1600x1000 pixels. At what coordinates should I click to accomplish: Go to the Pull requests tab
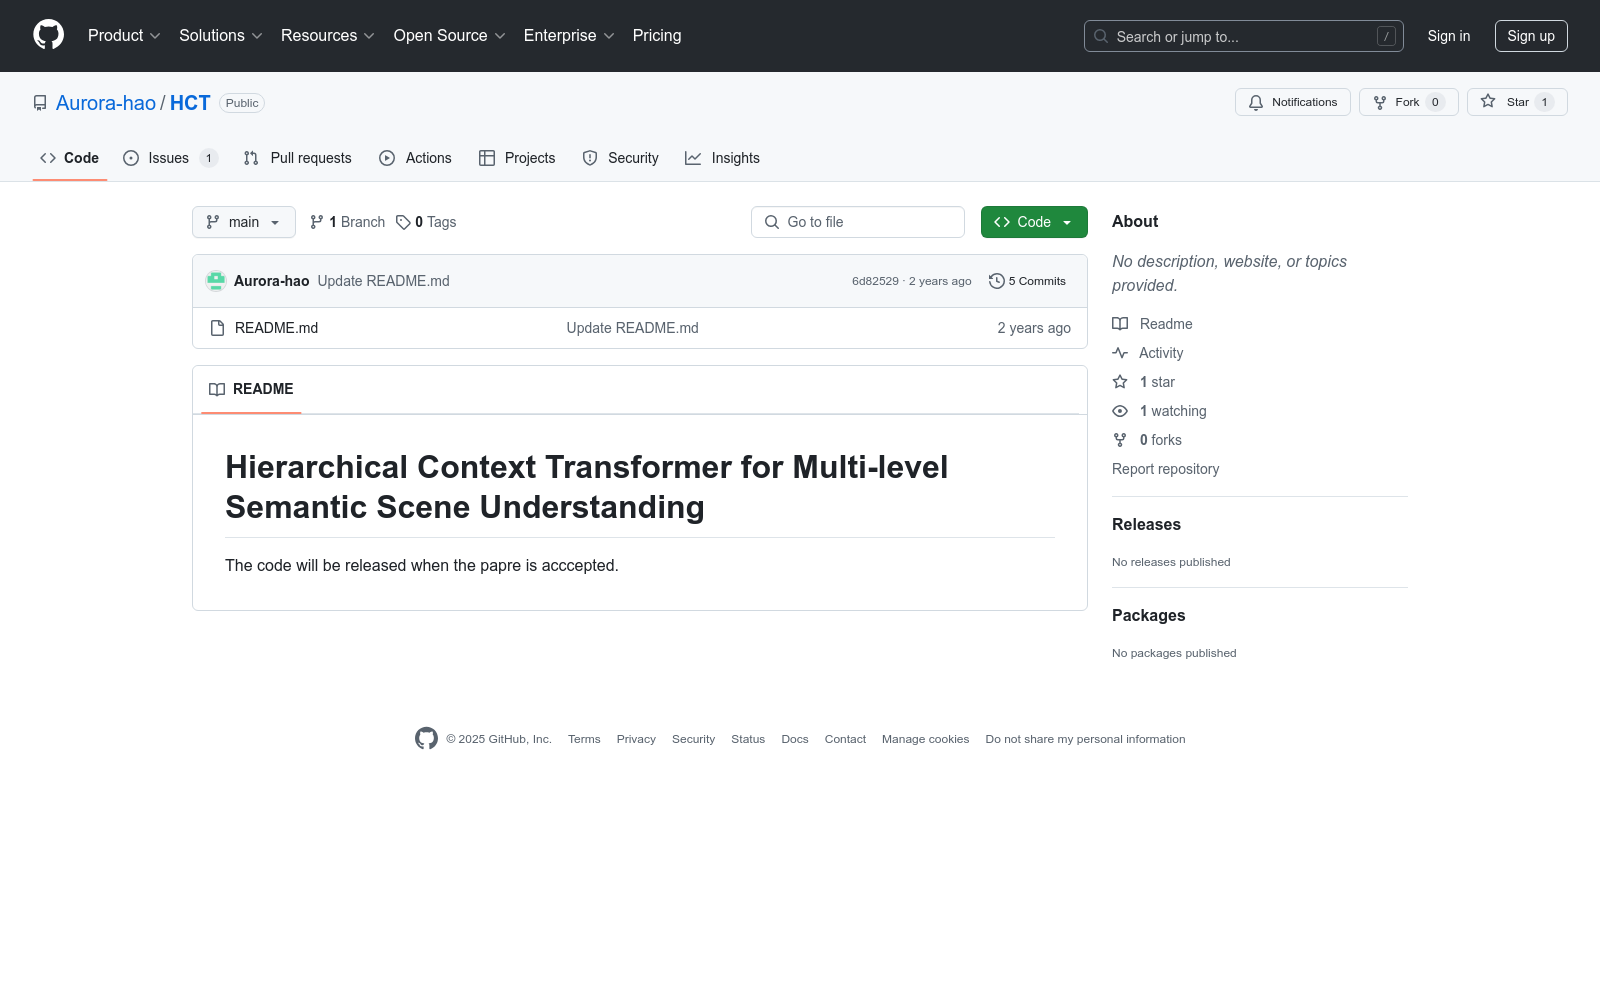(298, 158)
